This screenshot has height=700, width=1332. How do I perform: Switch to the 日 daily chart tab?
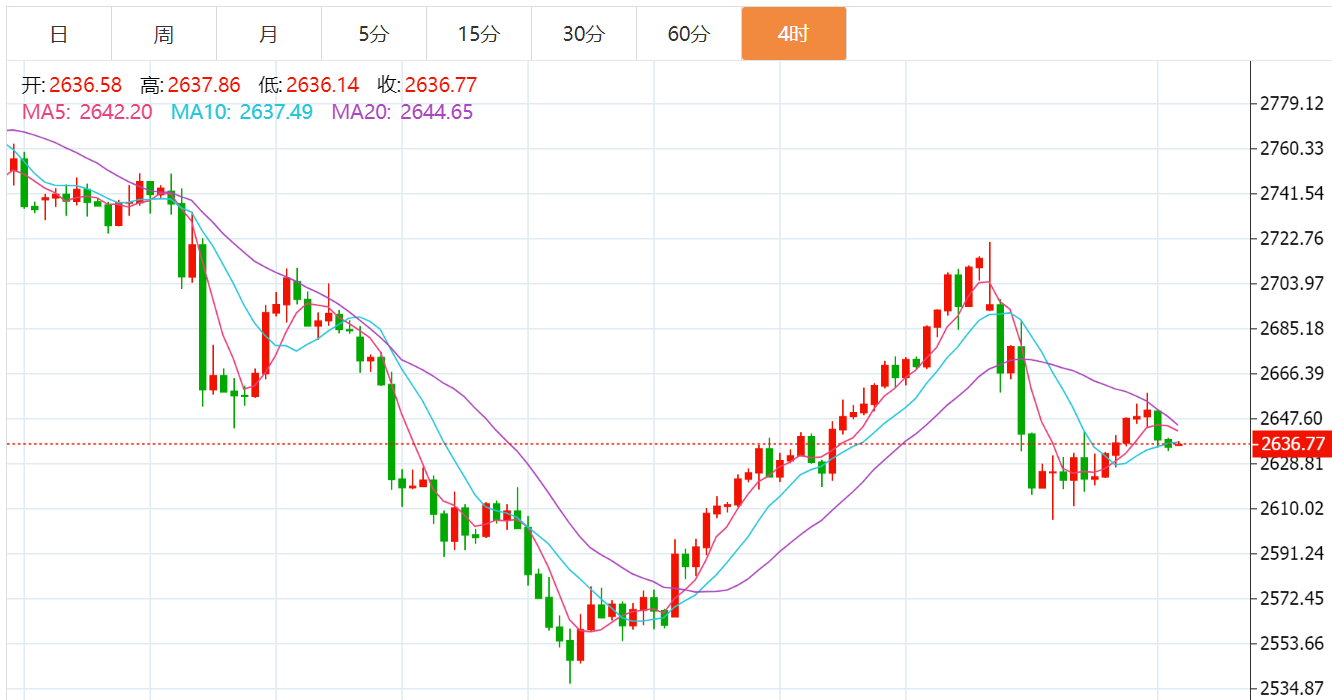pyautogui.click(x=59, y=34)
